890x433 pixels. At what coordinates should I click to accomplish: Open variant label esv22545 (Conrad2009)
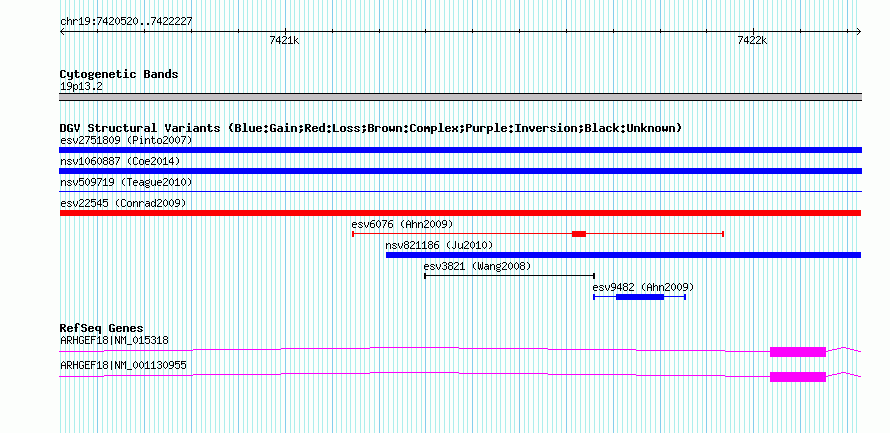[123, 203]
